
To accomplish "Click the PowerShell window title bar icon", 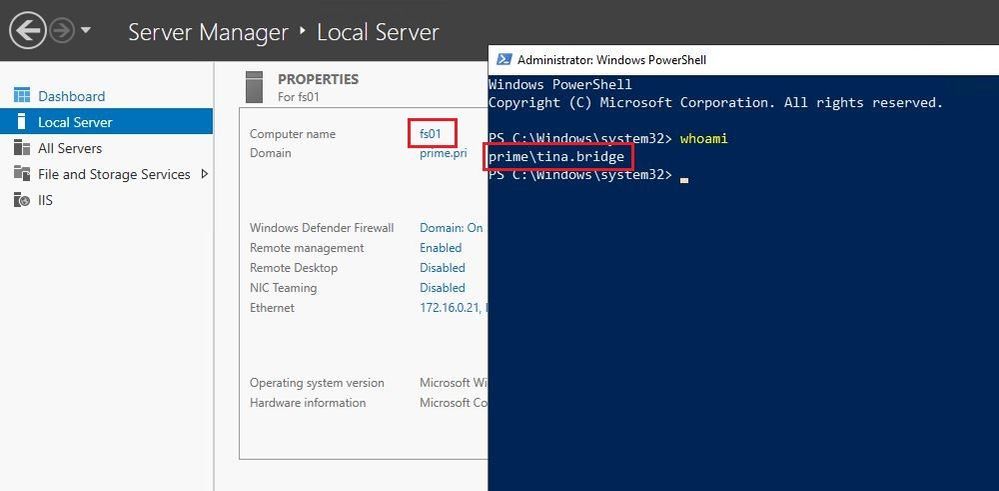I will coord(504,60).
